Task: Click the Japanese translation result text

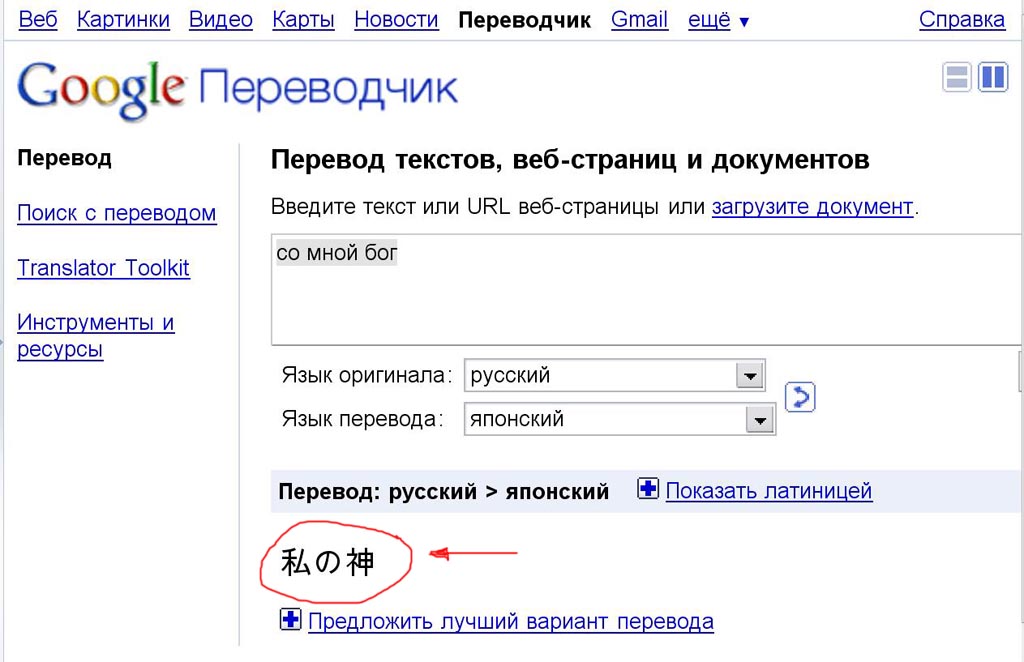Action: click(328, 563)
